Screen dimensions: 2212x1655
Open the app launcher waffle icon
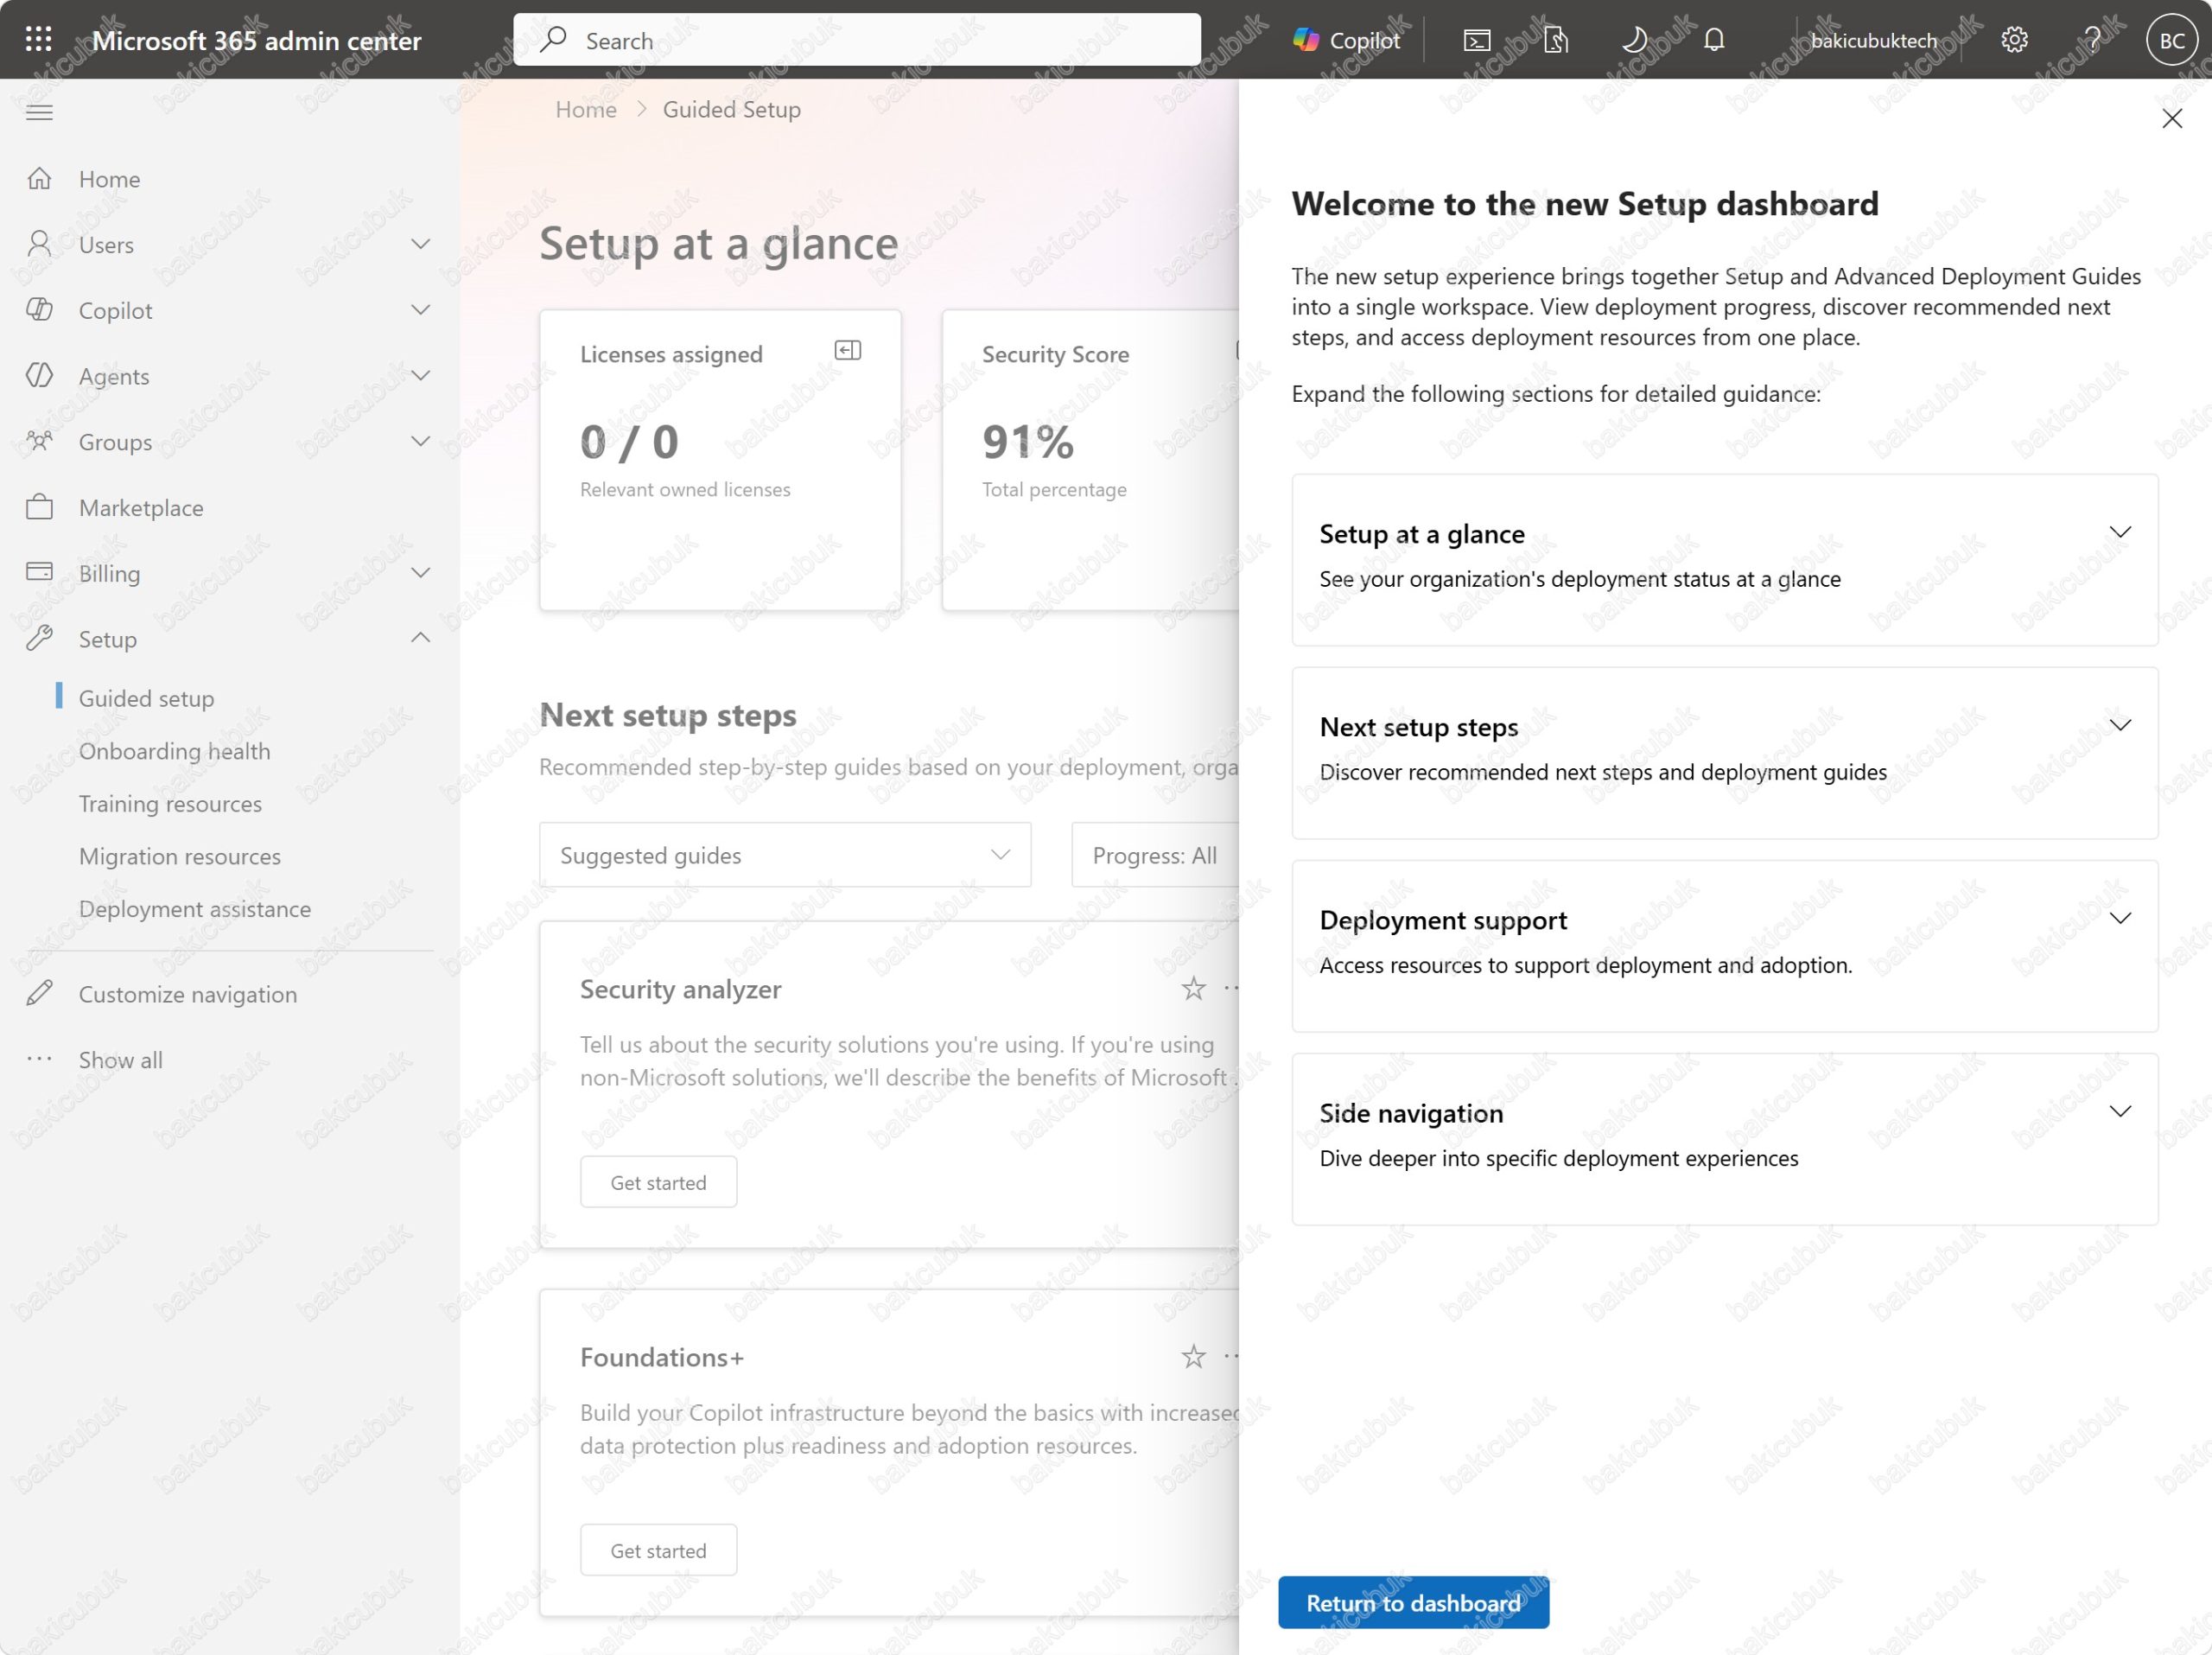tap(38, 40)
